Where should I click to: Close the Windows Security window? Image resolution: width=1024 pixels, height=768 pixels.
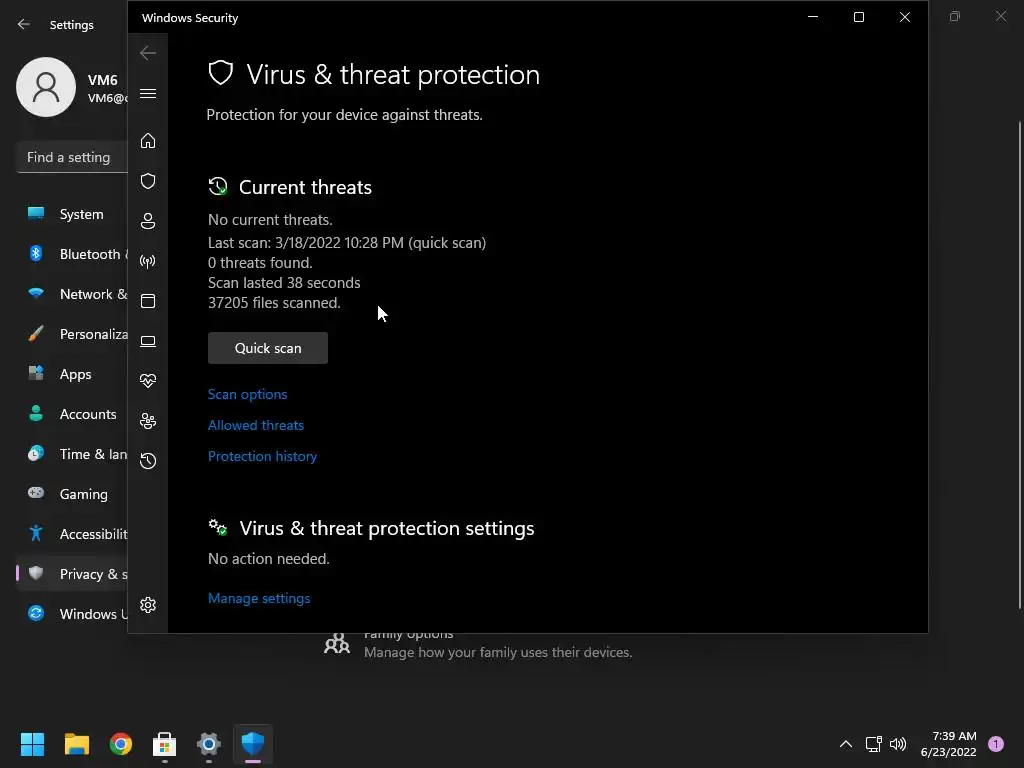(x=905, y=17)
